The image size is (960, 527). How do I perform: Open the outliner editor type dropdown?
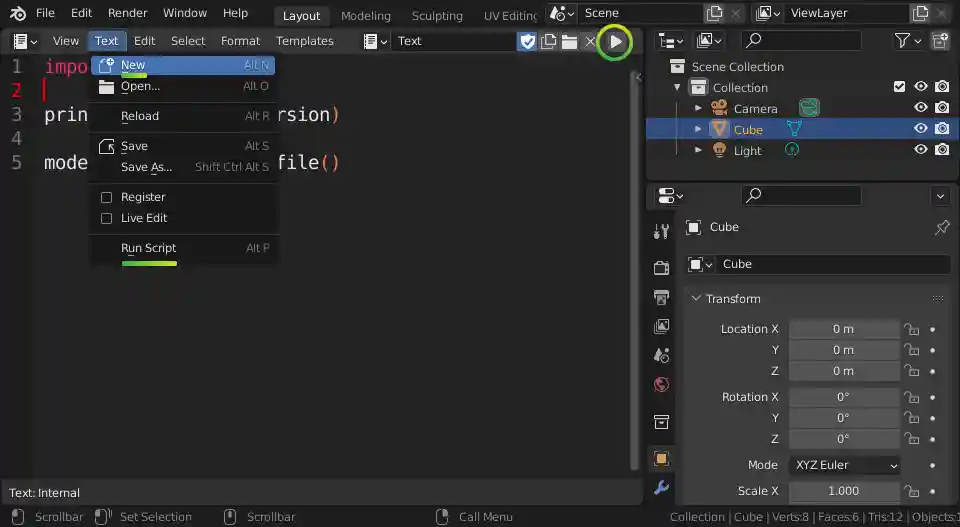click(670, 41)
